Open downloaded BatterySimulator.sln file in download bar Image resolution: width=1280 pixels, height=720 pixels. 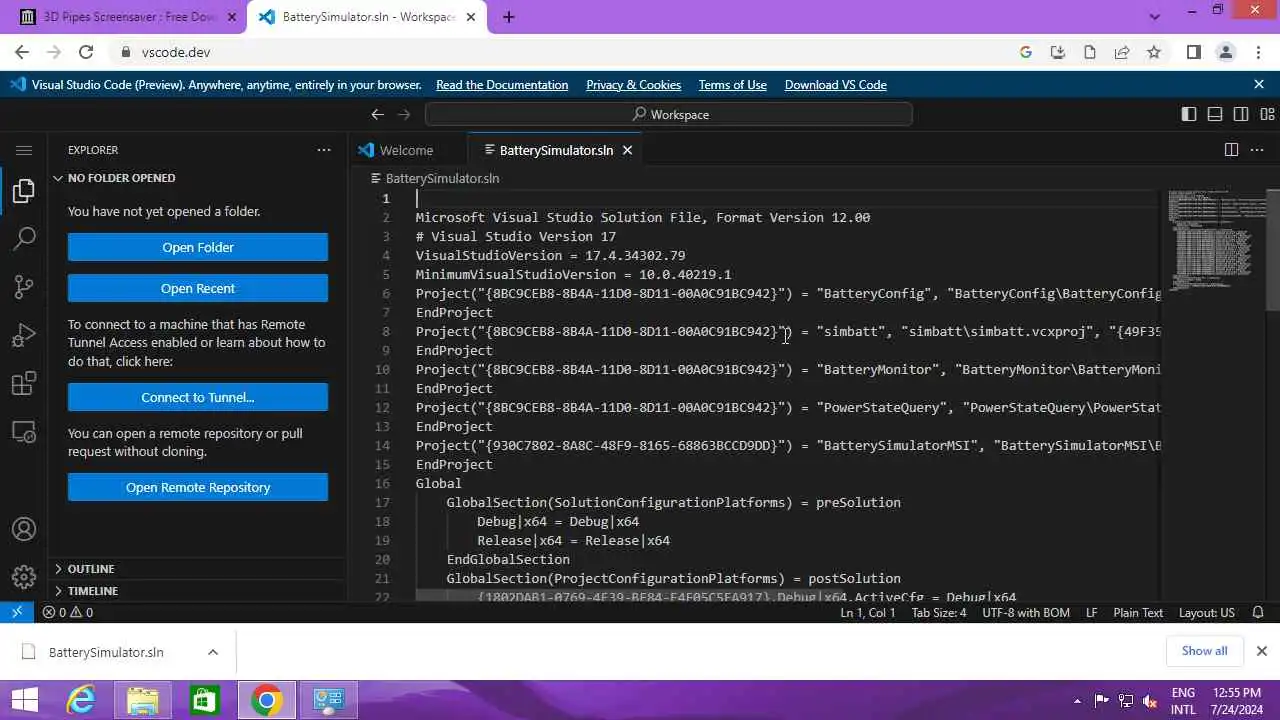(x=106, y=652)
